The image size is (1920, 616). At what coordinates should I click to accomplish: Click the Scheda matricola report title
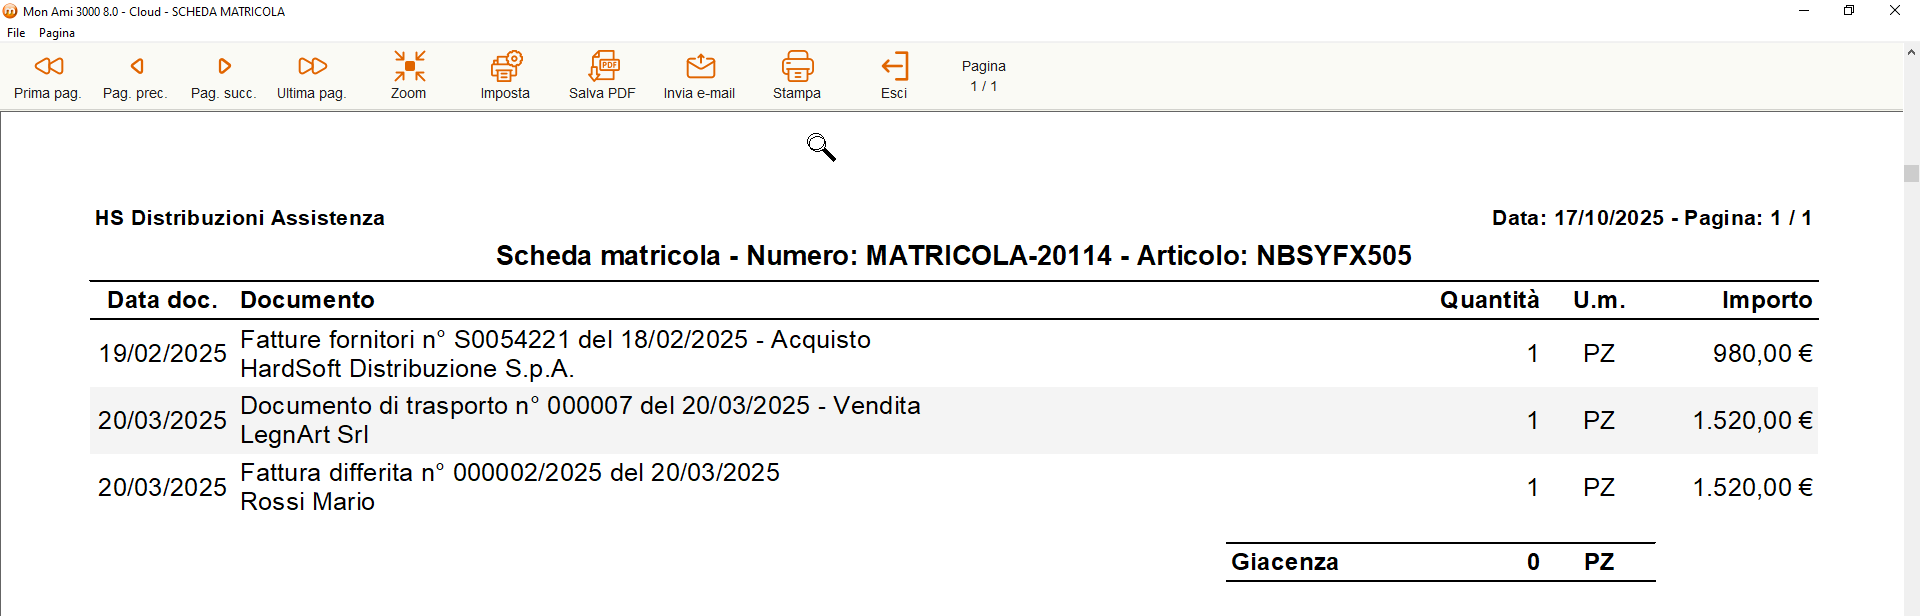[x=954, y=256]
